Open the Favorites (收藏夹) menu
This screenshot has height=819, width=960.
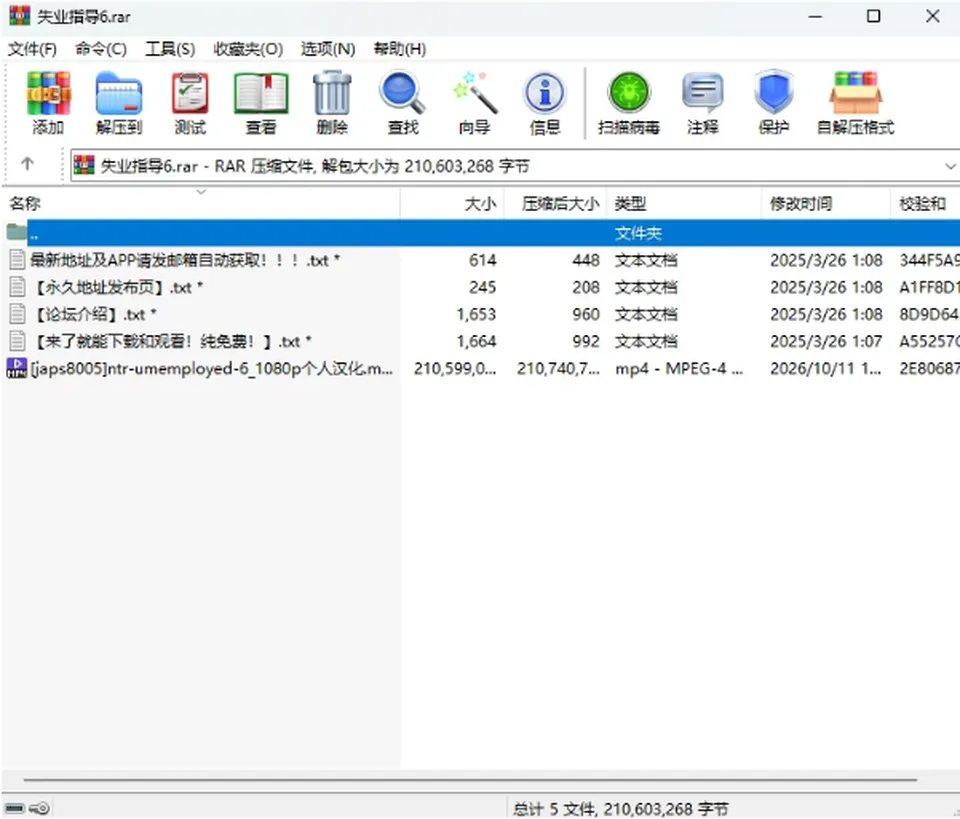click(x=248, y=49)
